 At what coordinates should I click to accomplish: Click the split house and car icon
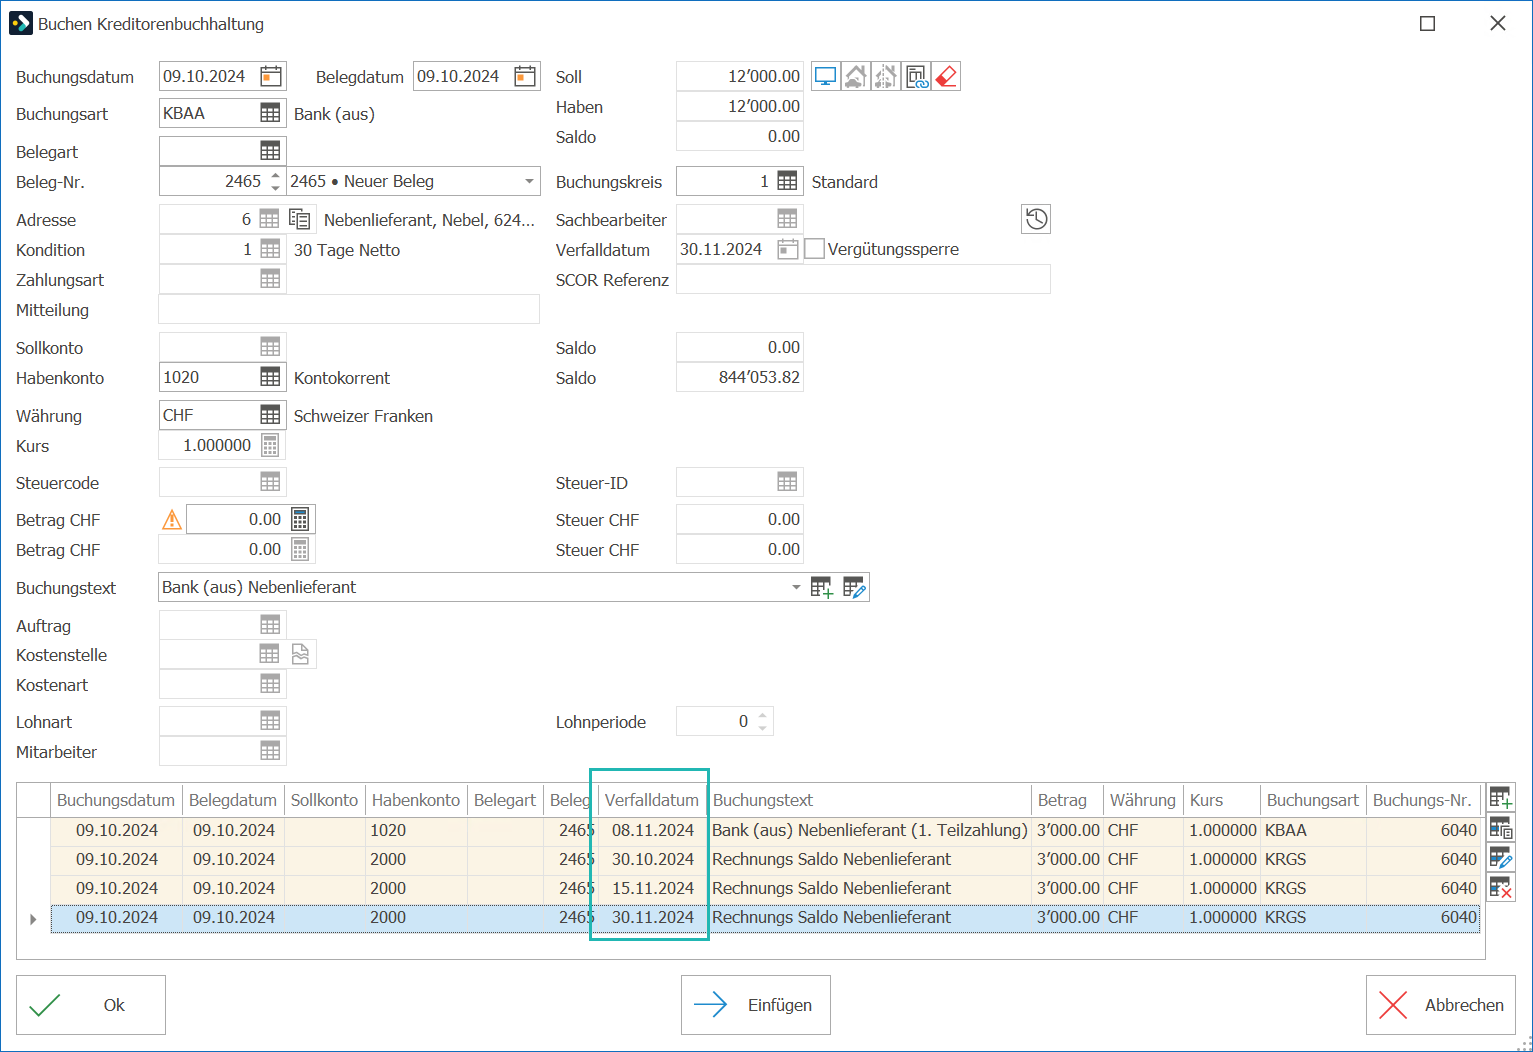886,77
